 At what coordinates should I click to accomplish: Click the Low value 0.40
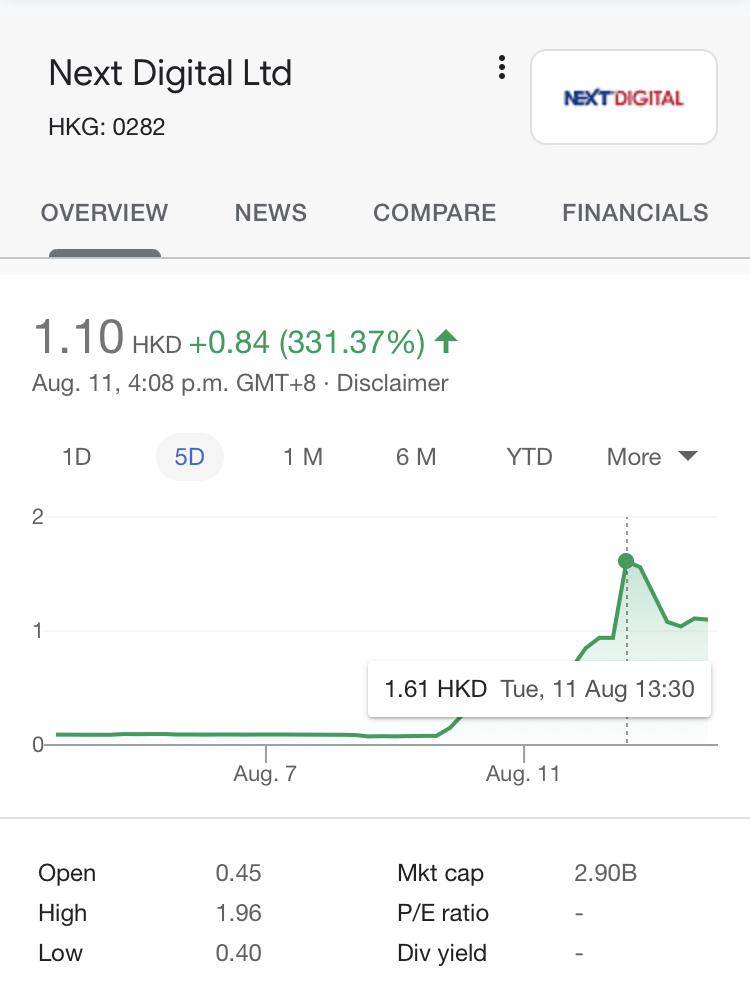click(238, 953)
